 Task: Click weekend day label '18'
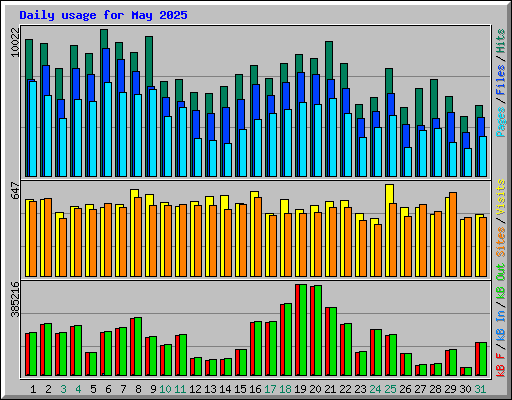coord(285,389)
